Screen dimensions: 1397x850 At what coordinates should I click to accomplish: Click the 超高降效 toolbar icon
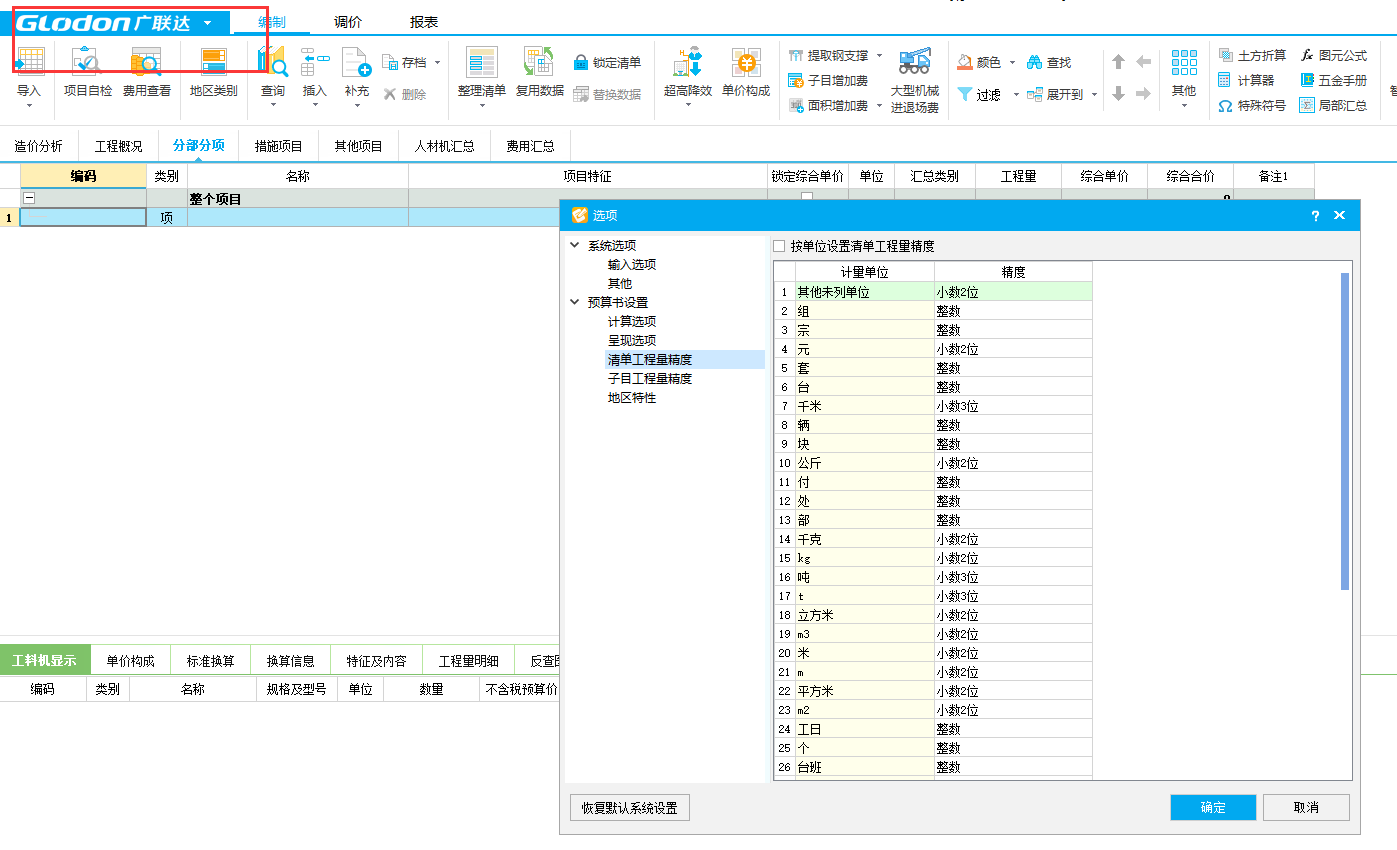(688, 62)
